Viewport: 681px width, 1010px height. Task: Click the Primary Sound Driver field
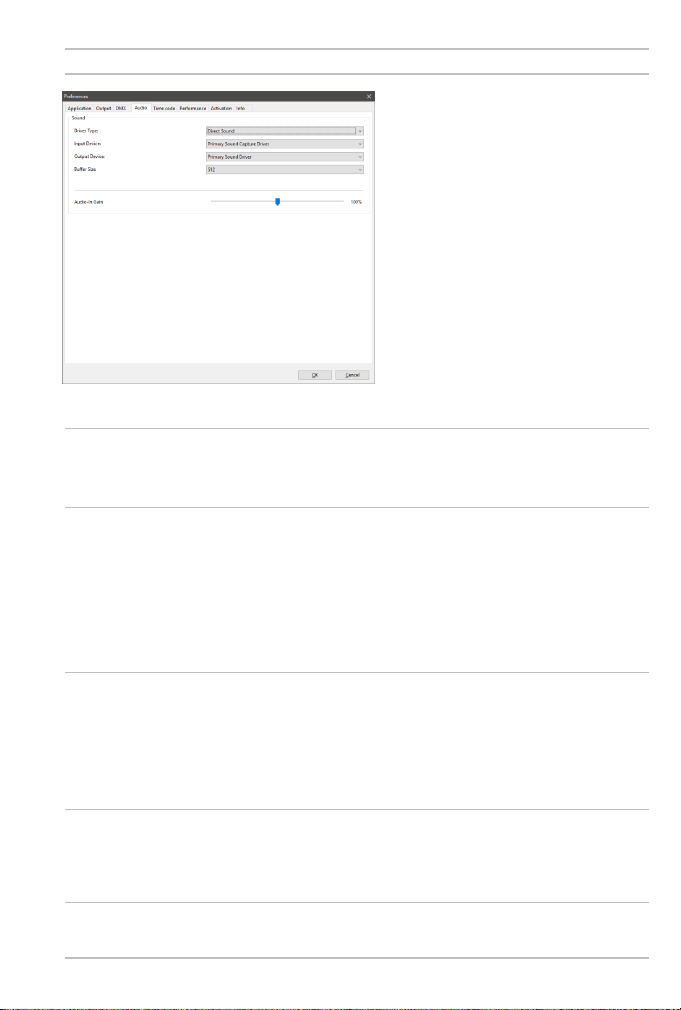tap(285, 157)
